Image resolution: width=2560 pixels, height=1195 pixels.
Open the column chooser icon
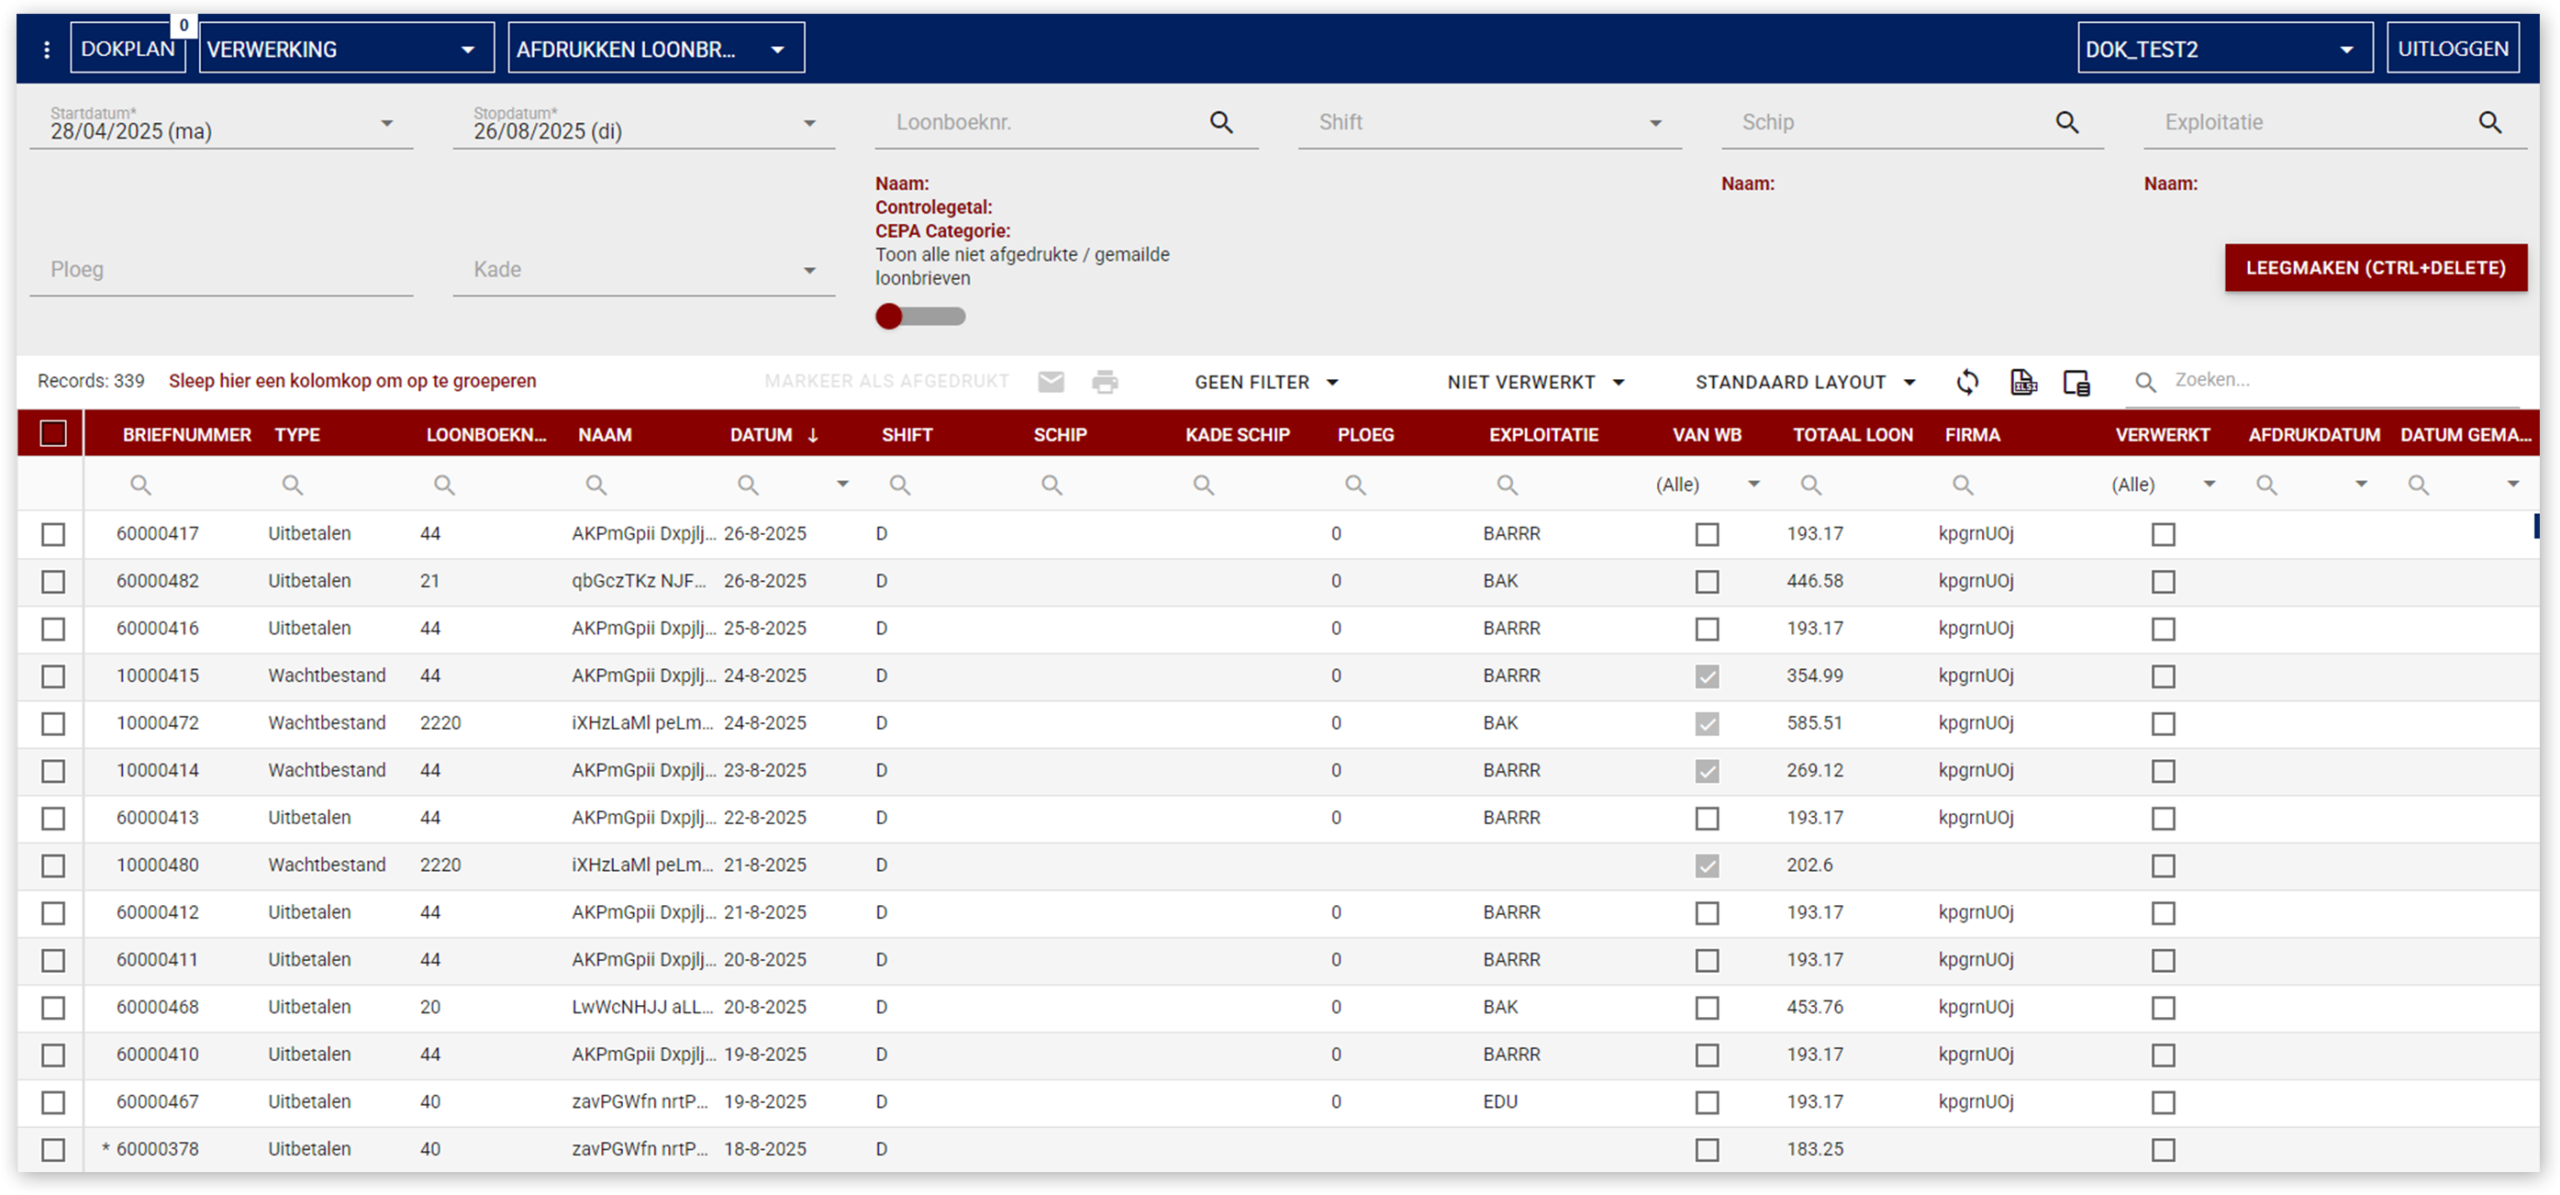click(x=2076, y=382)
